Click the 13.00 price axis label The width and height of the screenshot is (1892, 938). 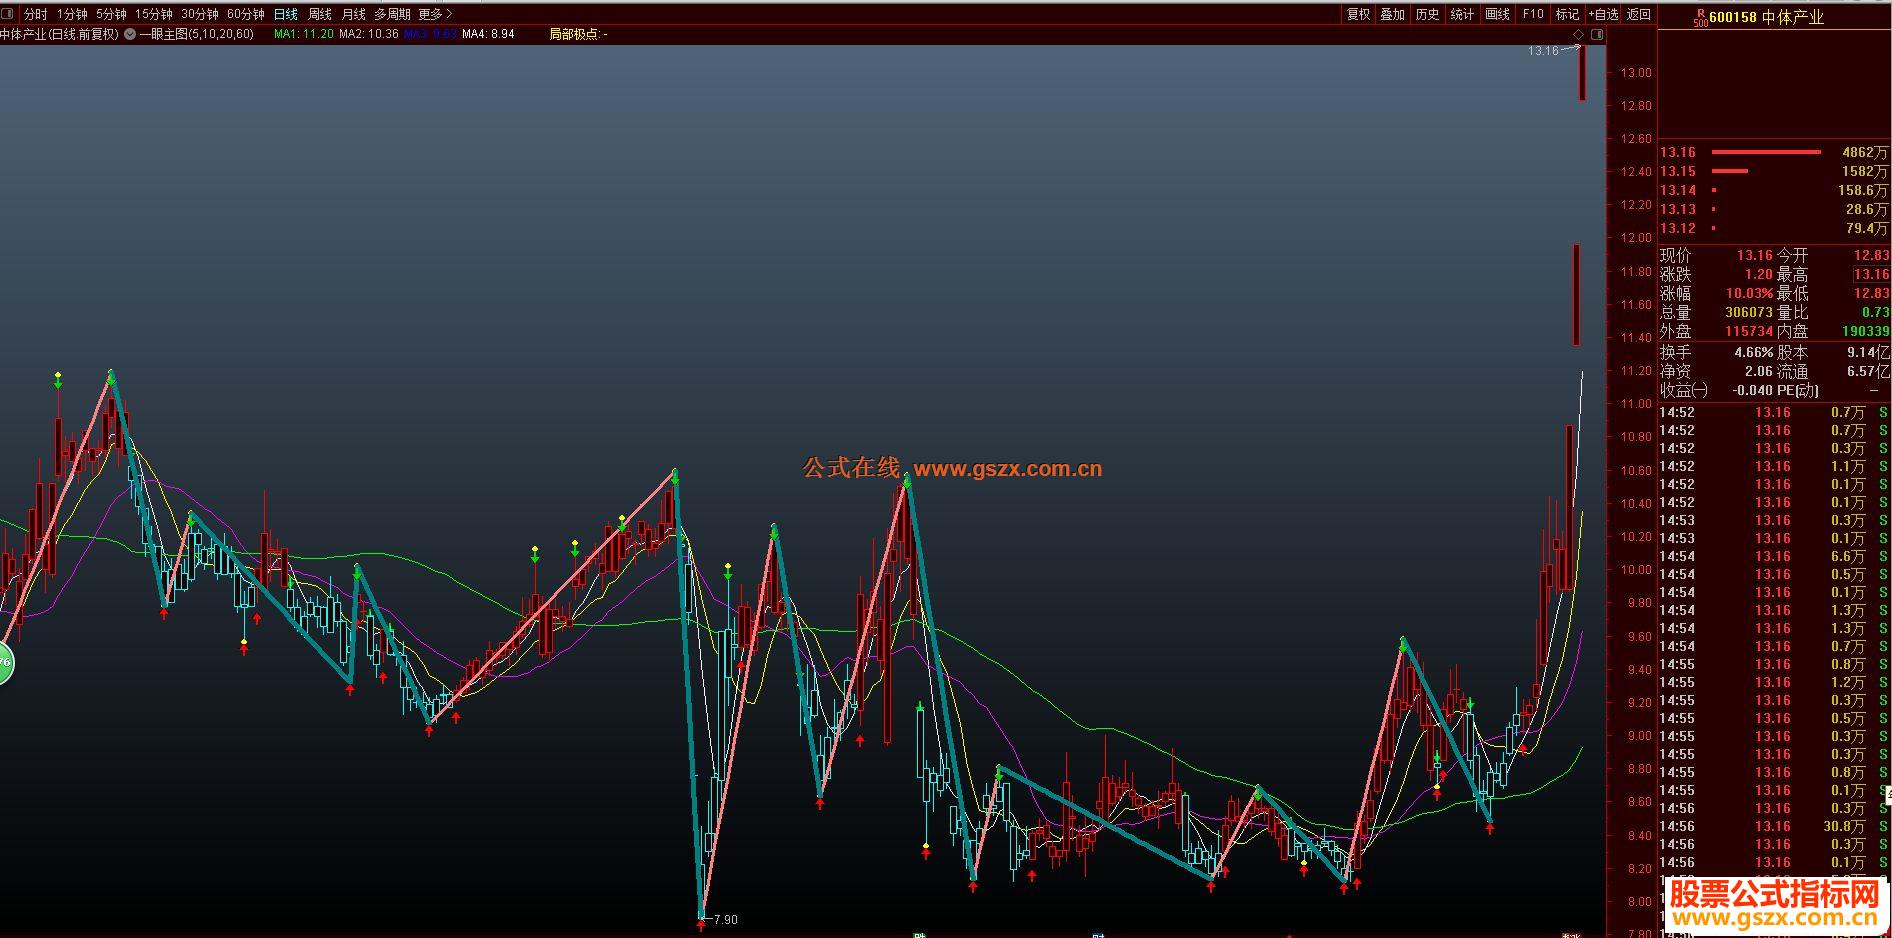click(x=1636, y=72)
